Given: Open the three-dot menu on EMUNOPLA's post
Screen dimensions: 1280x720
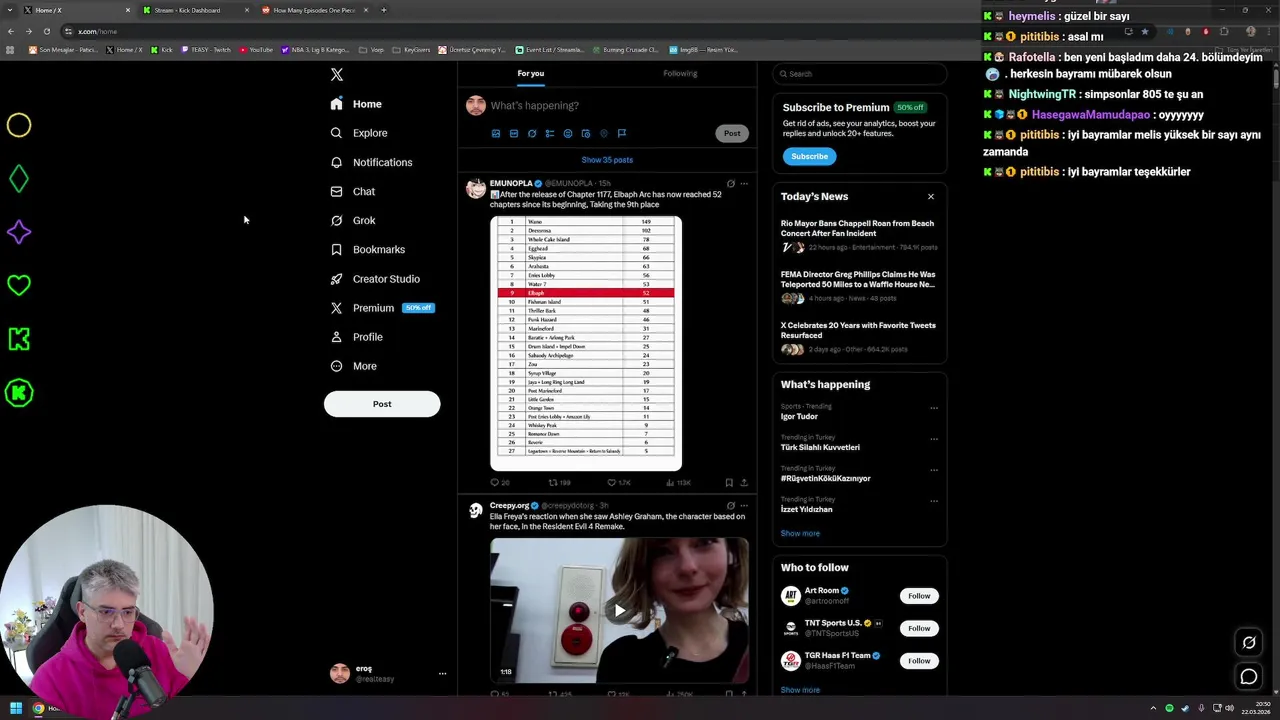Looking at the screenshot, I should click(744, 184).
